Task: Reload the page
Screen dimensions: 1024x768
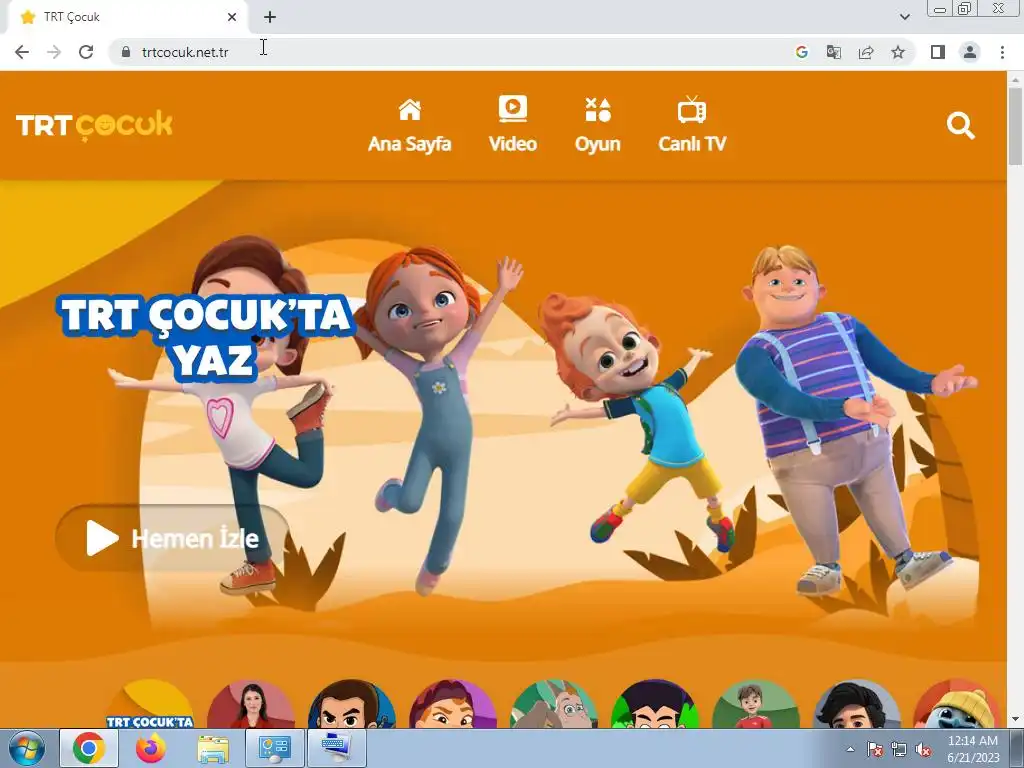Action: pos(86,52)
